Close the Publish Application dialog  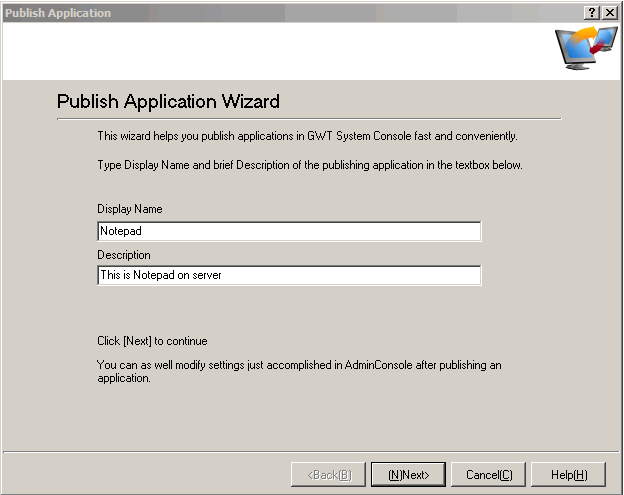[x=609, y=12]
